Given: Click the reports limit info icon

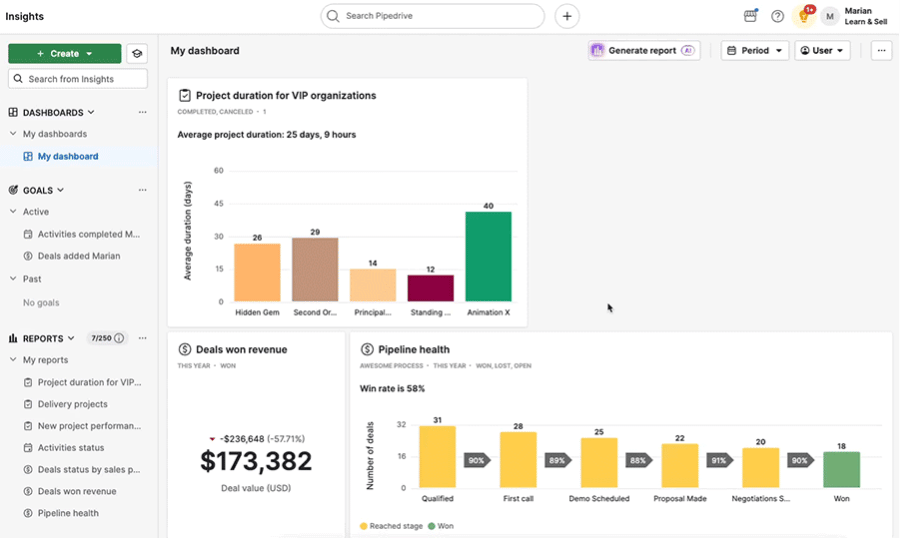Looking at the screenshot, I should point(119,338).
